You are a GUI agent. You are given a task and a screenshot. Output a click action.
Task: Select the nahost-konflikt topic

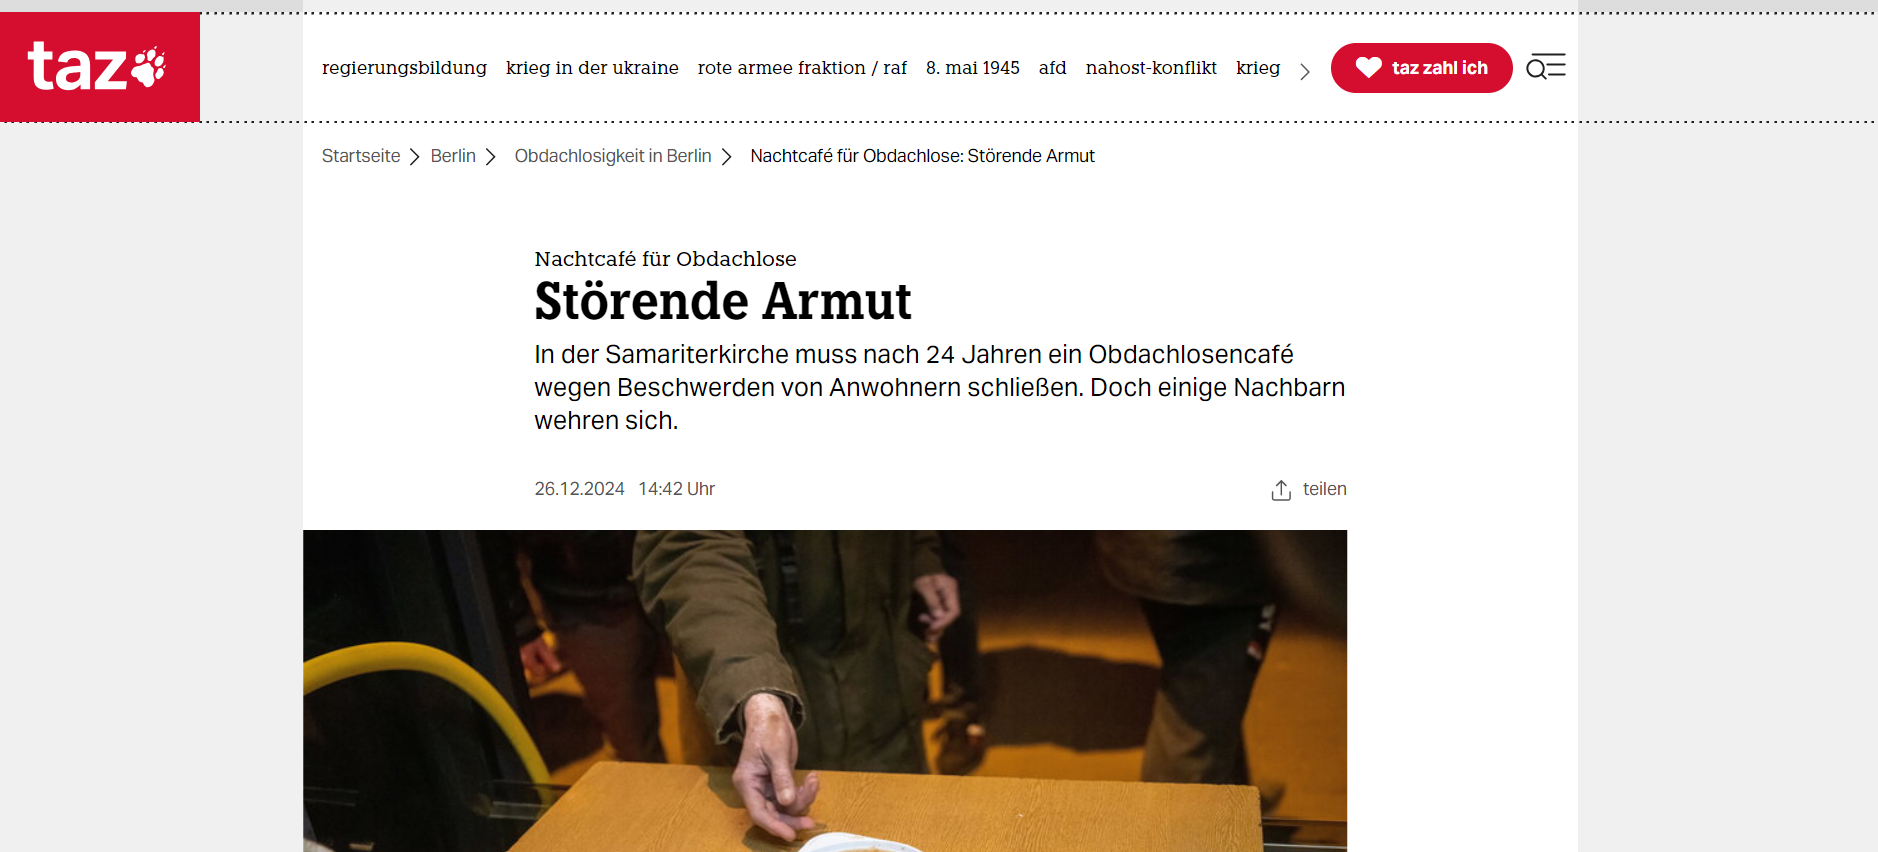(1151, 68)
